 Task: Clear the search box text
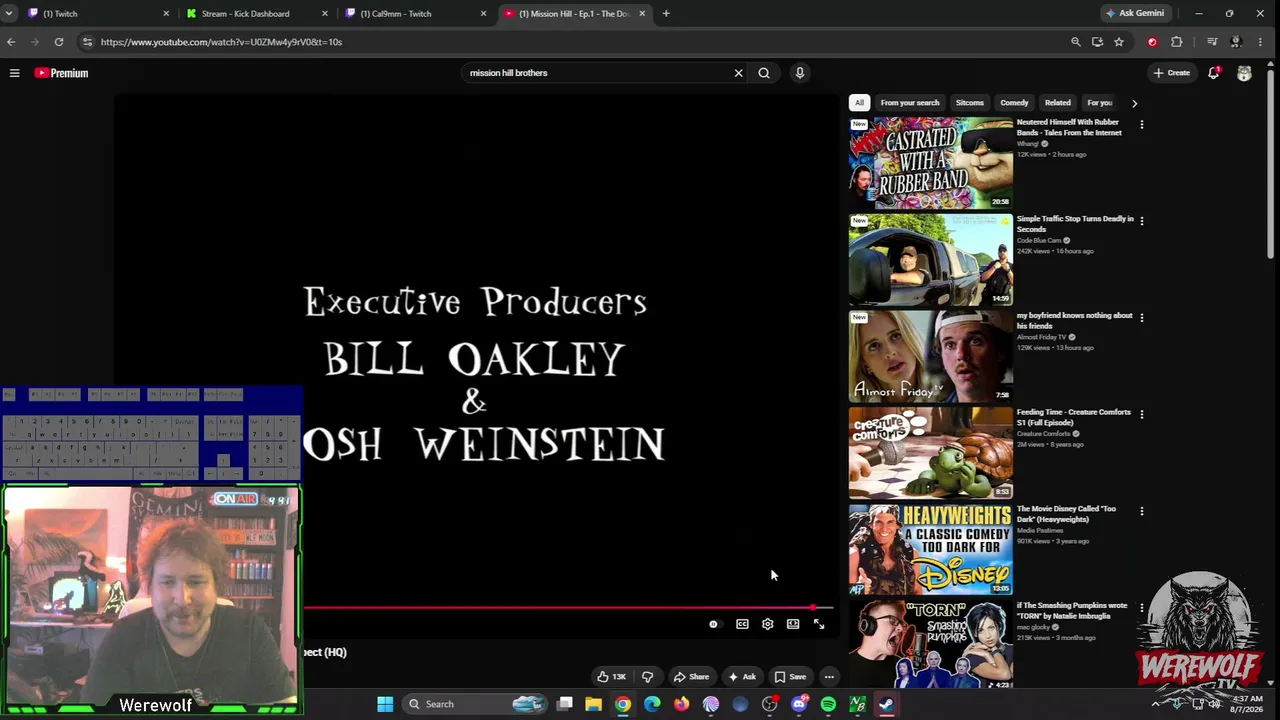pyautogui.click(x=739, y=73)
